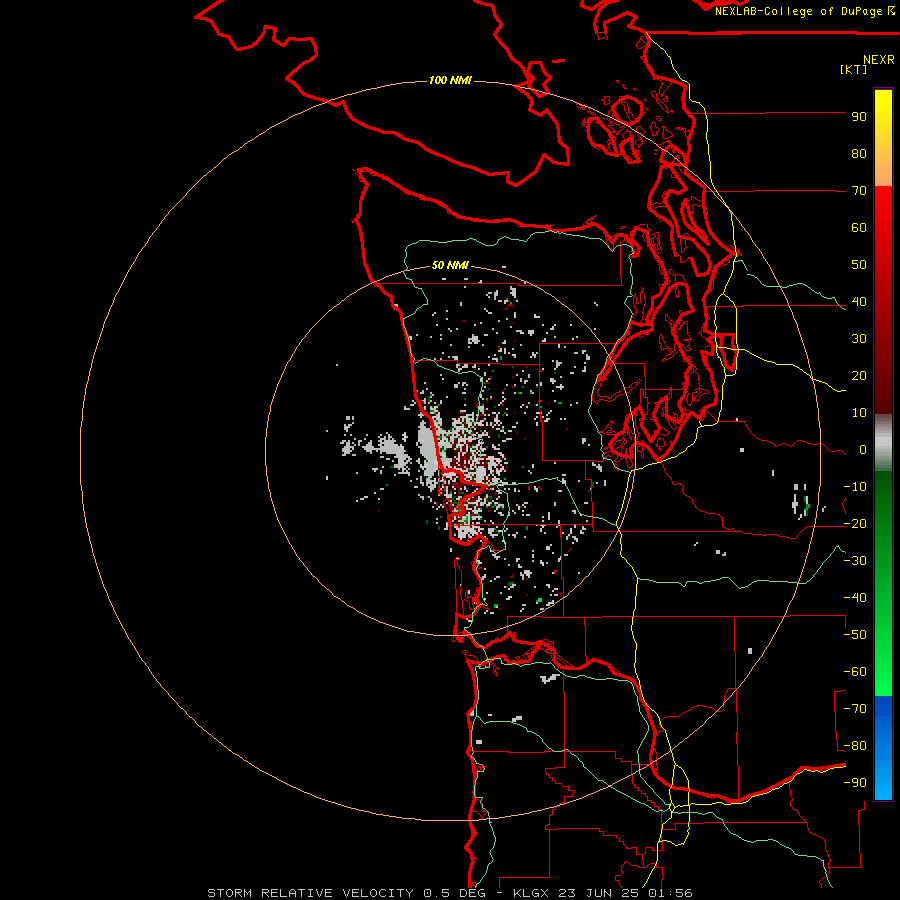This screenshot has height=900, width=900.
Task: Select the -70 value on velocity scale
Action: click(855, 709)
